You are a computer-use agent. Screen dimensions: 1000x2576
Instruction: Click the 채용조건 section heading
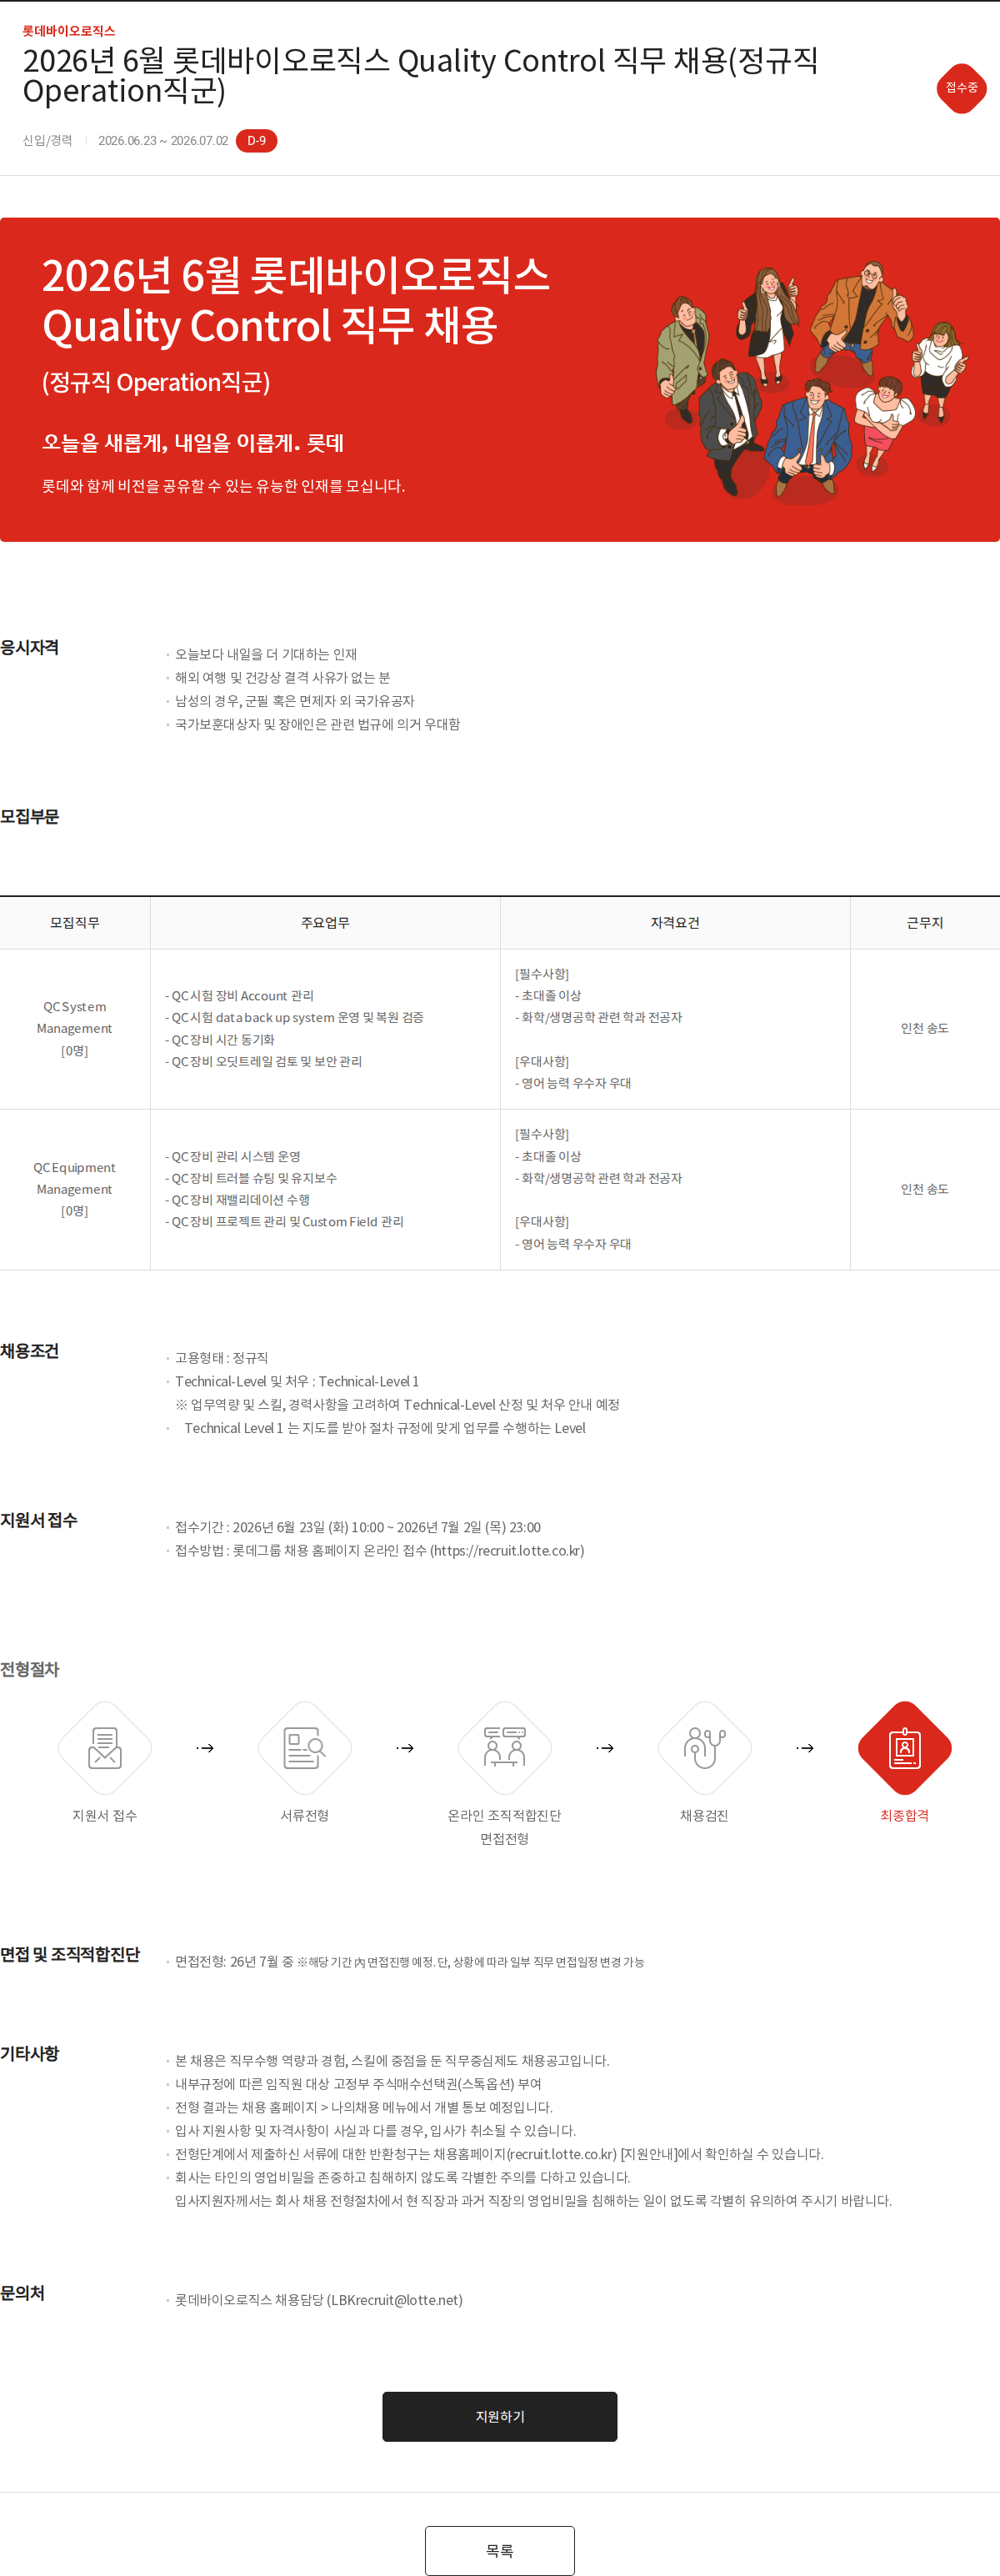click(29, 1351)
